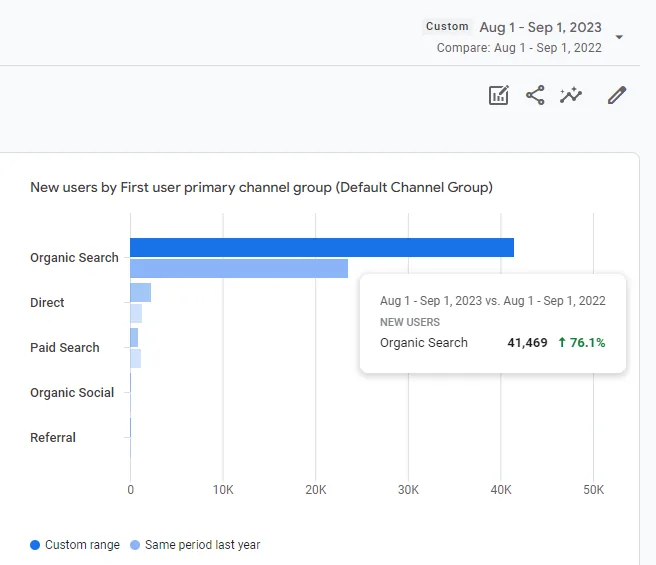Click the chart title New users by First user
The image size is (656, 565).
261,187
